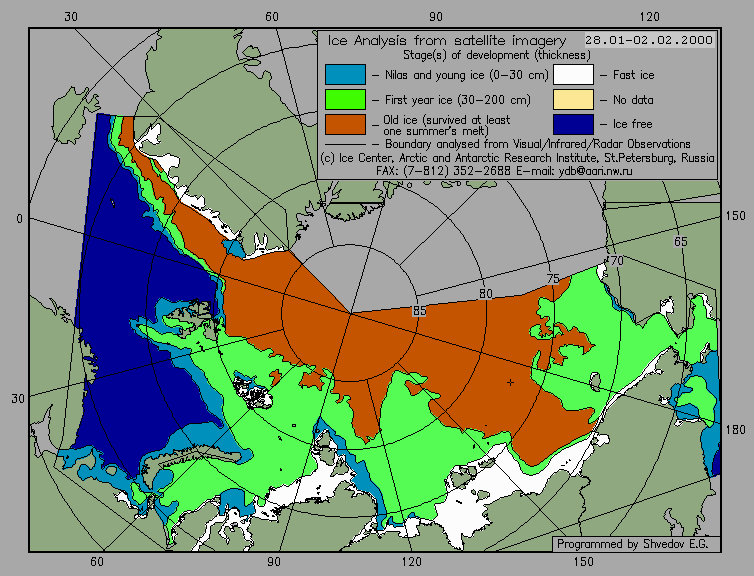
Task: Click the boundary line sample in the legend
Action: tap(345, 144)
